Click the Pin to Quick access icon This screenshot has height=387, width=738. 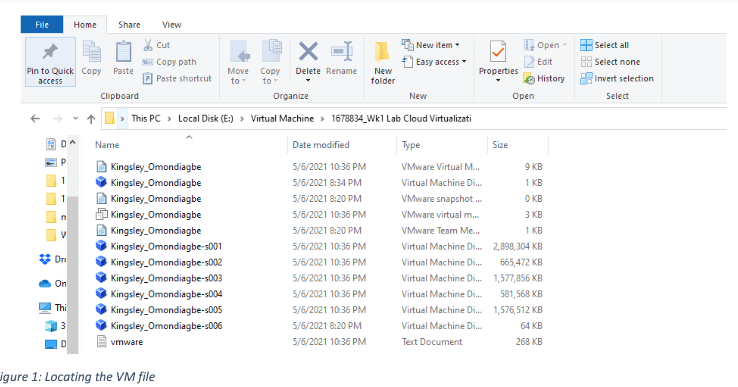tap(50, 52)
